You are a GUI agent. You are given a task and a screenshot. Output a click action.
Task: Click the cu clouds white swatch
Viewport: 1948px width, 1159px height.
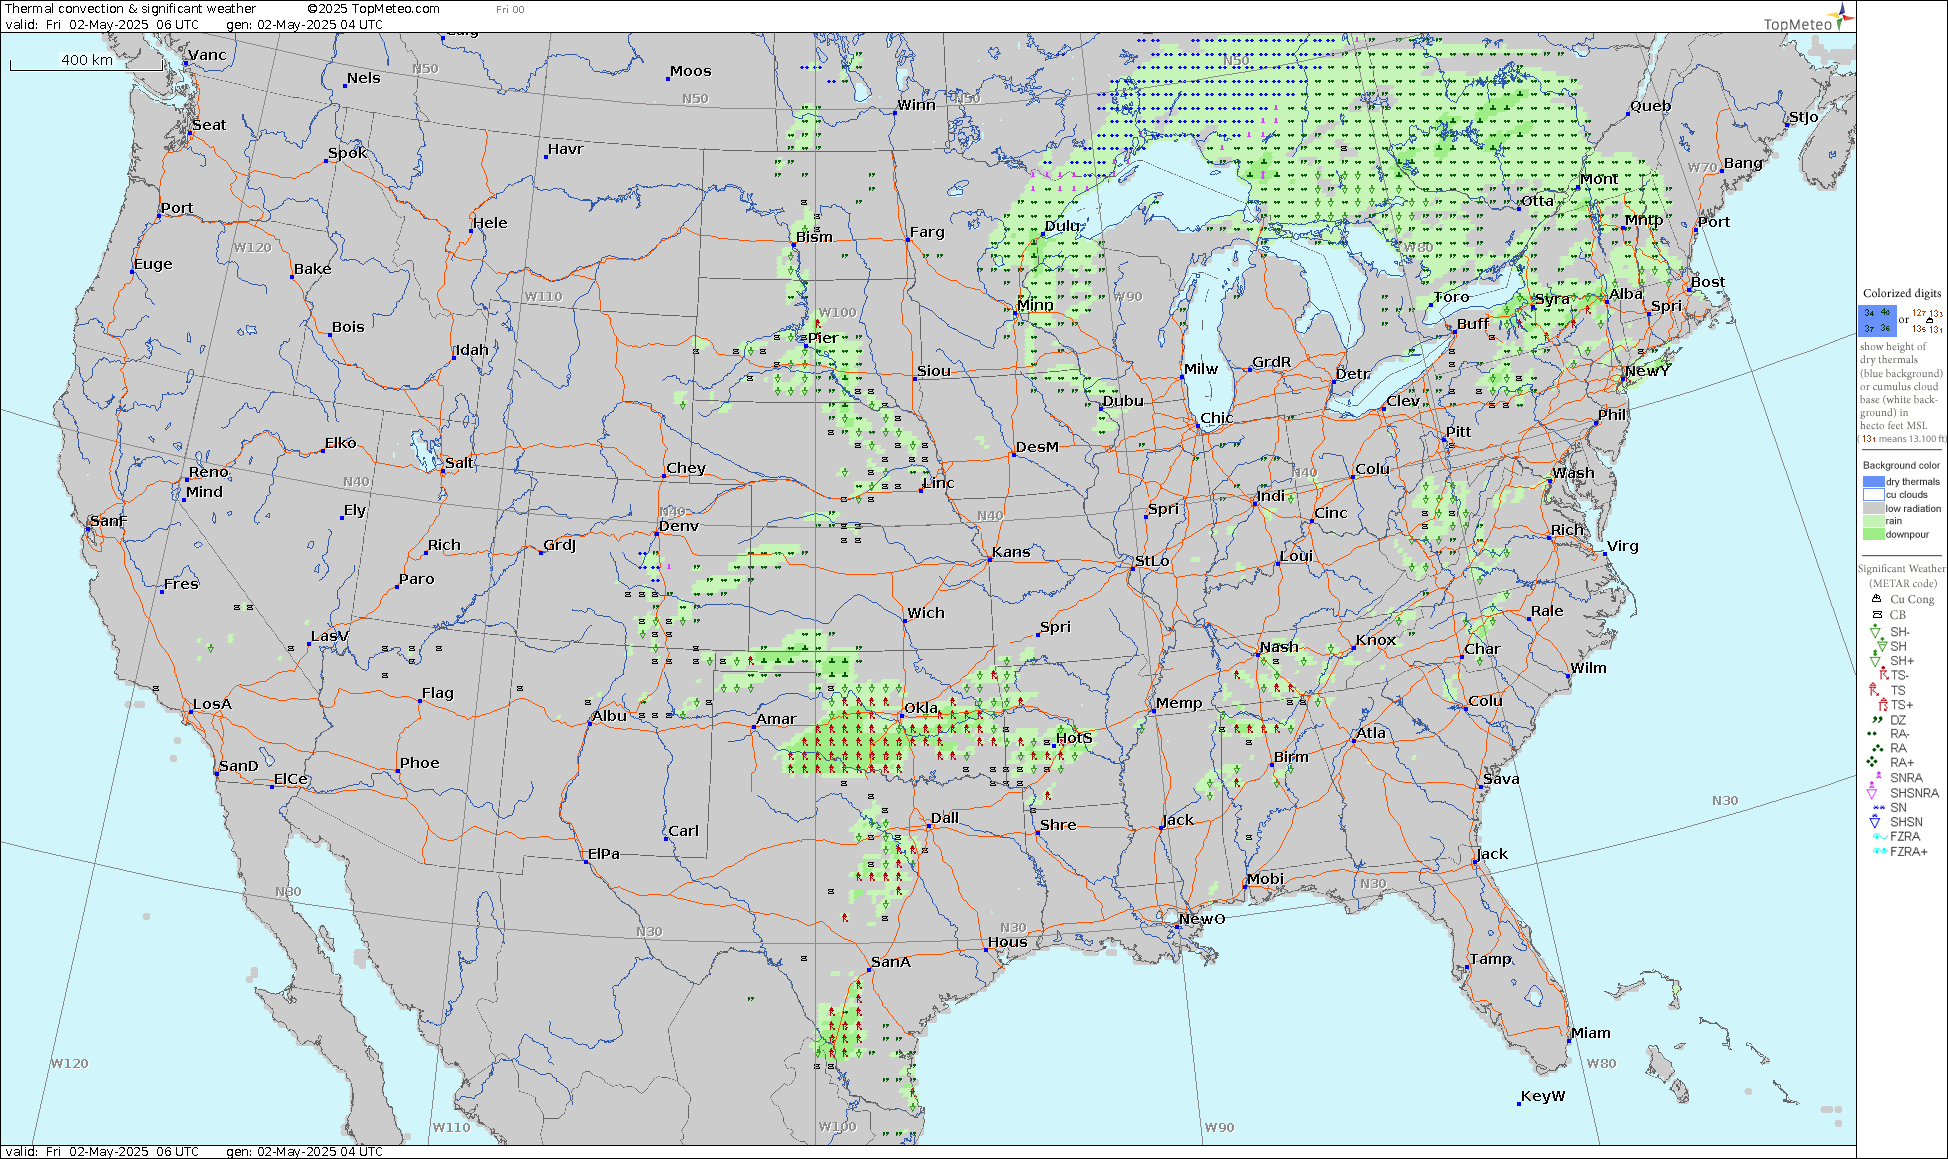click(1874, 495)
